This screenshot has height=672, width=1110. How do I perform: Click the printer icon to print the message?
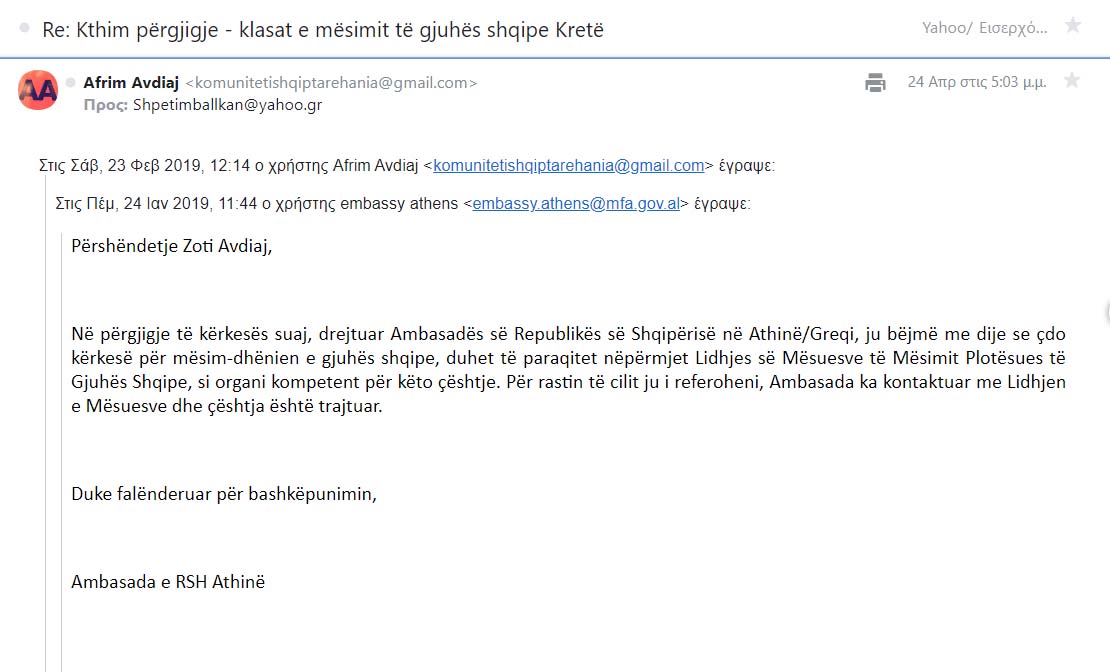click(875, 82)
